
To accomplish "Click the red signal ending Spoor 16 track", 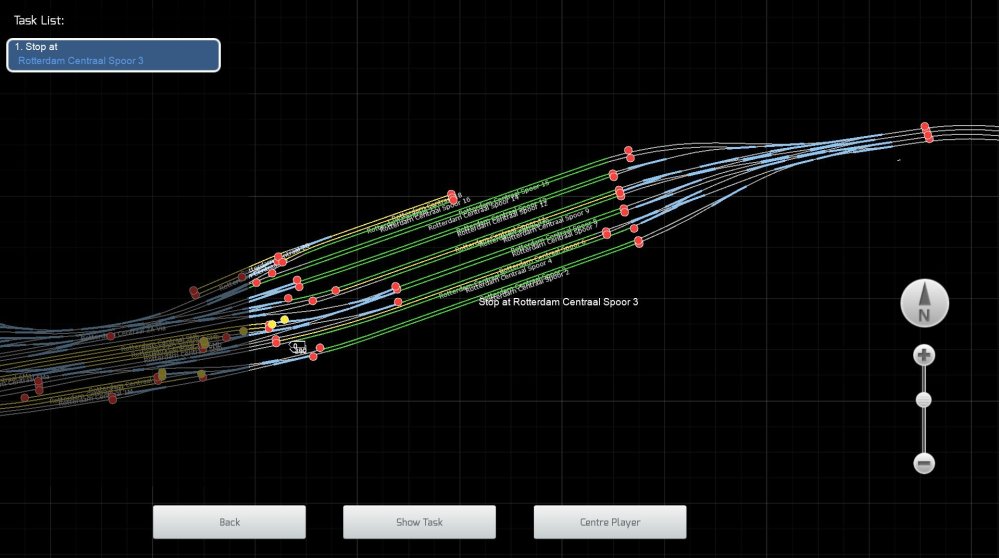I will tap(452, 196).
